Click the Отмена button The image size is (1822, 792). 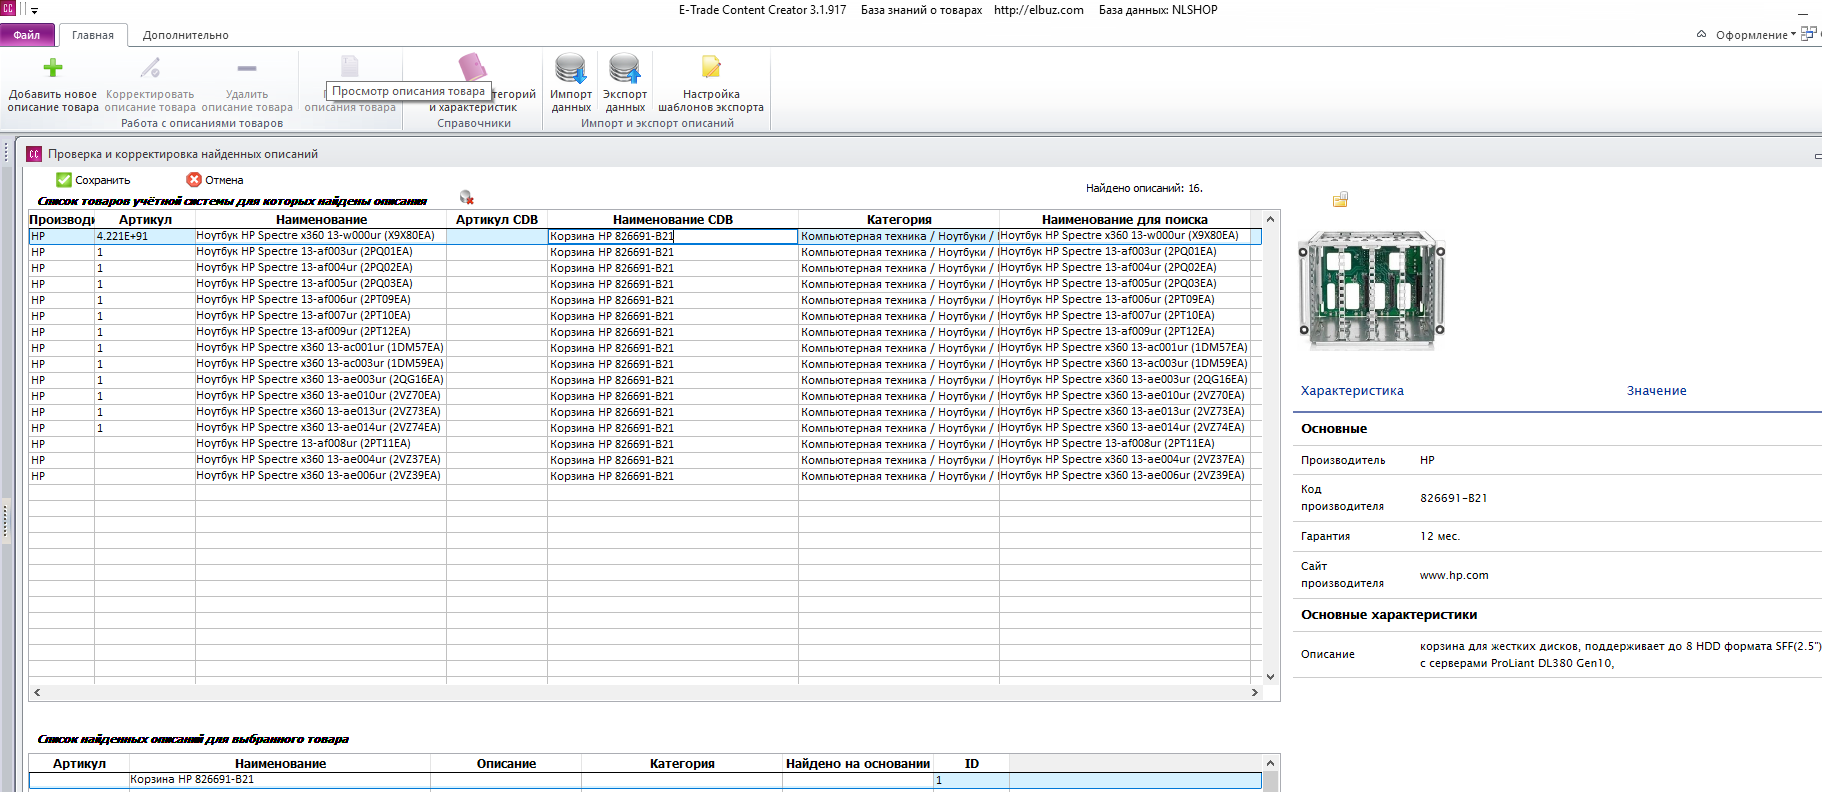coord(215,180)
